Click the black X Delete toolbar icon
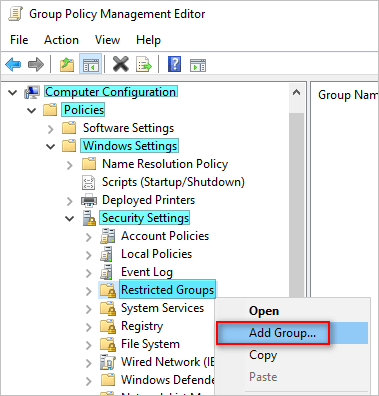Image resolution: width=379 pixels, height=396 pixels. pos(121,64)
